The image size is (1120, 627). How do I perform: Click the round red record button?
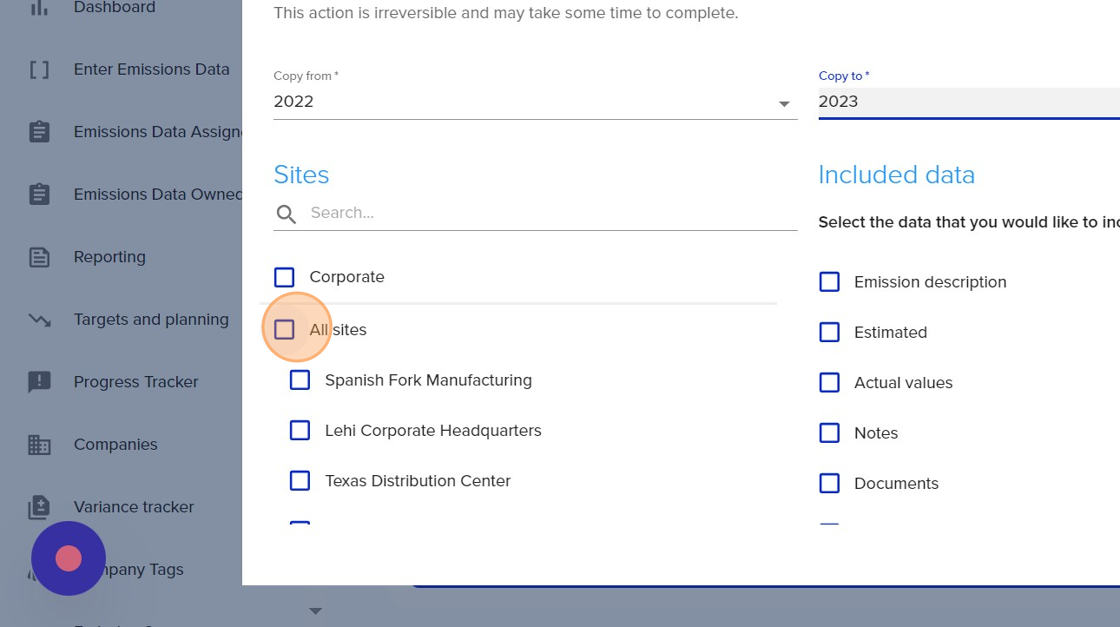click(69, 558)
